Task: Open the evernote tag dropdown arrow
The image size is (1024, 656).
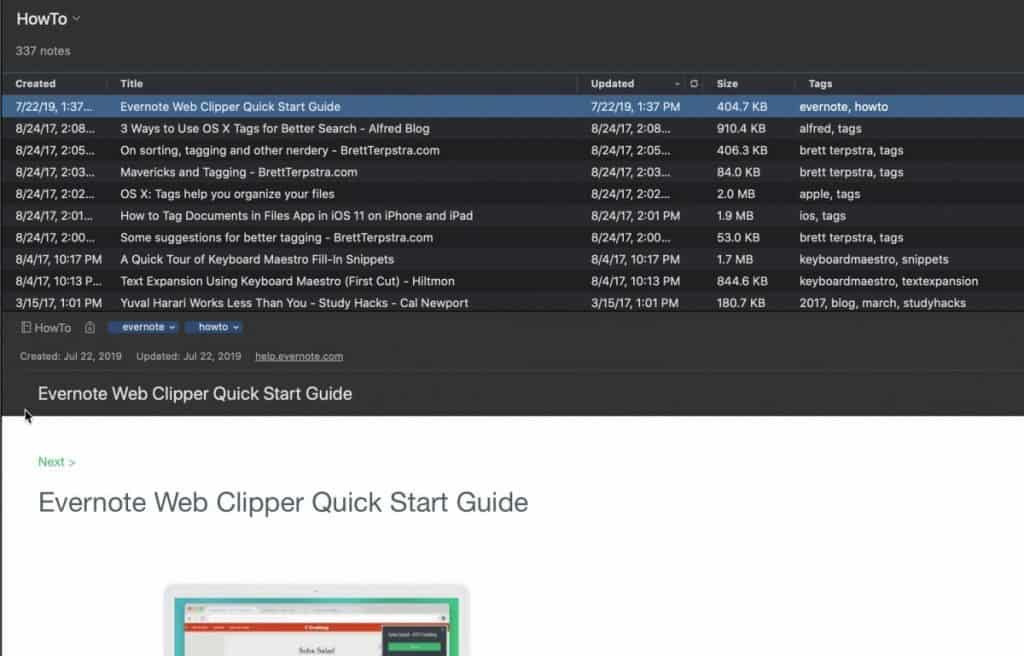Action: point(172,327)
